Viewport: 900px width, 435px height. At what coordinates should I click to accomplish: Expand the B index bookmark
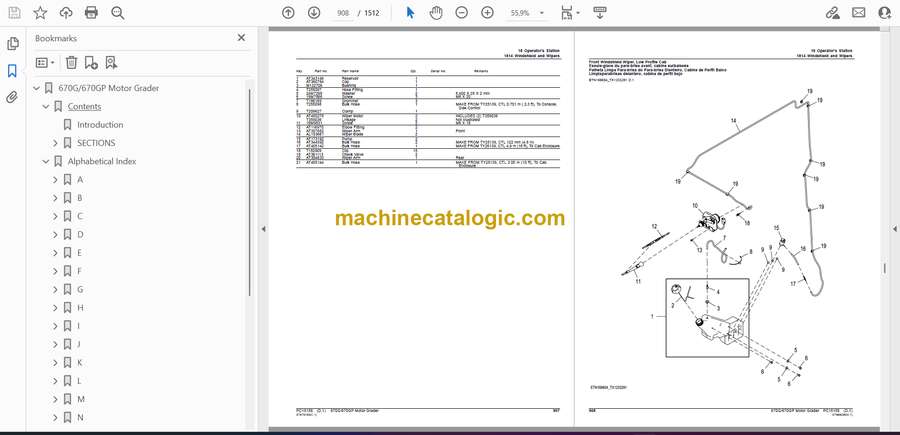tap(55, 198)
